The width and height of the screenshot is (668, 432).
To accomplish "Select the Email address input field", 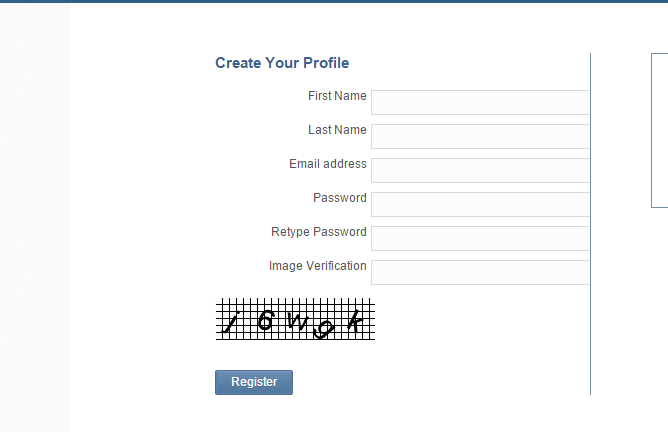I will [481, 170].
